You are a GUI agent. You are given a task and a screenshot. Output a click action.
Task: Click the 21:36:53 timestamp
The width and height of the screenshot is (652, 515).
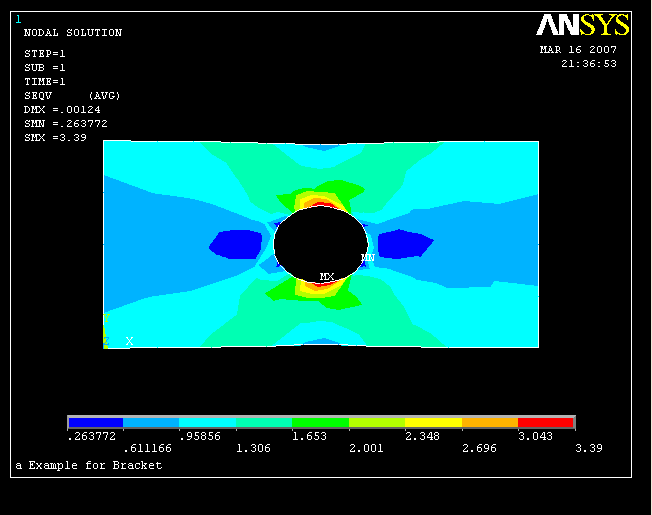coord(589,64)
